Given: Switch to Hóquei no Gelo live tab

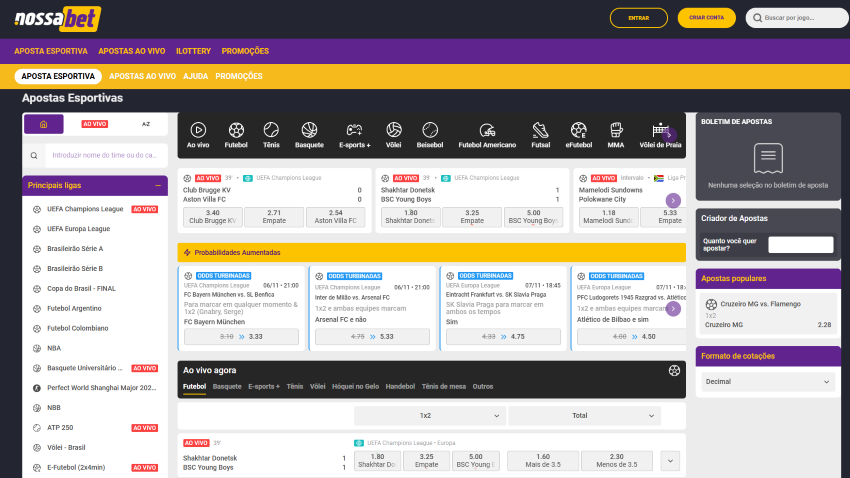Looking at the screenshot, I should pos(355,387).
